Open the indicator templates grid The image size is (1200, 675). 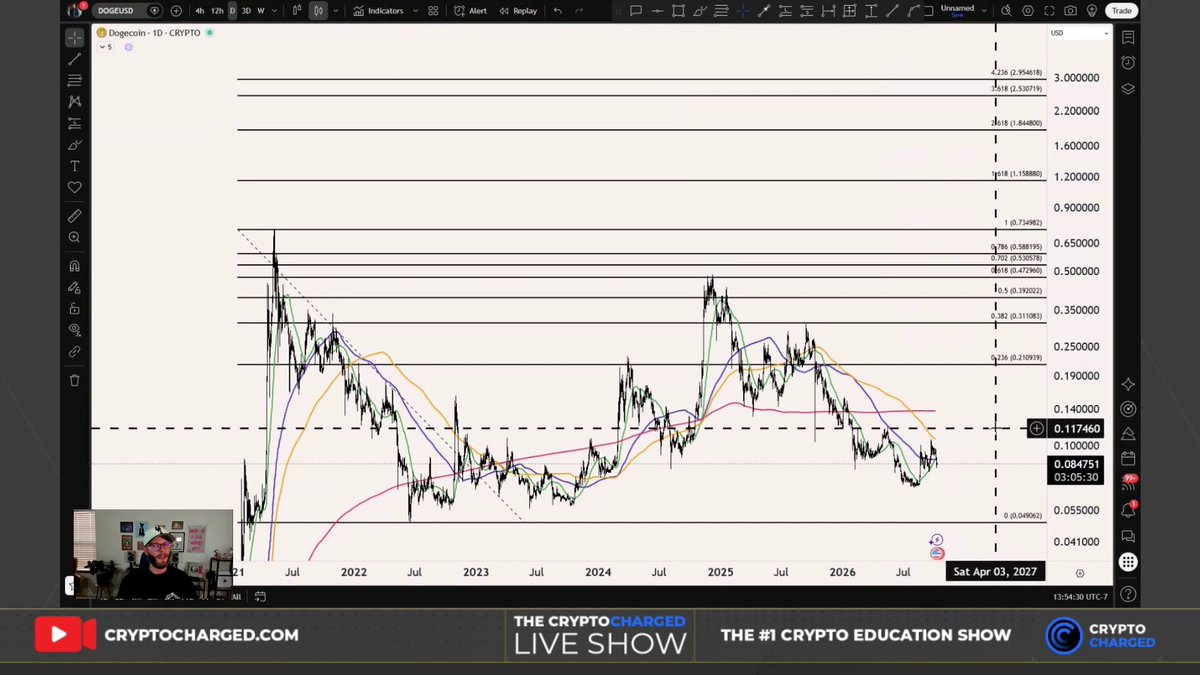click(x=433, y=11)
